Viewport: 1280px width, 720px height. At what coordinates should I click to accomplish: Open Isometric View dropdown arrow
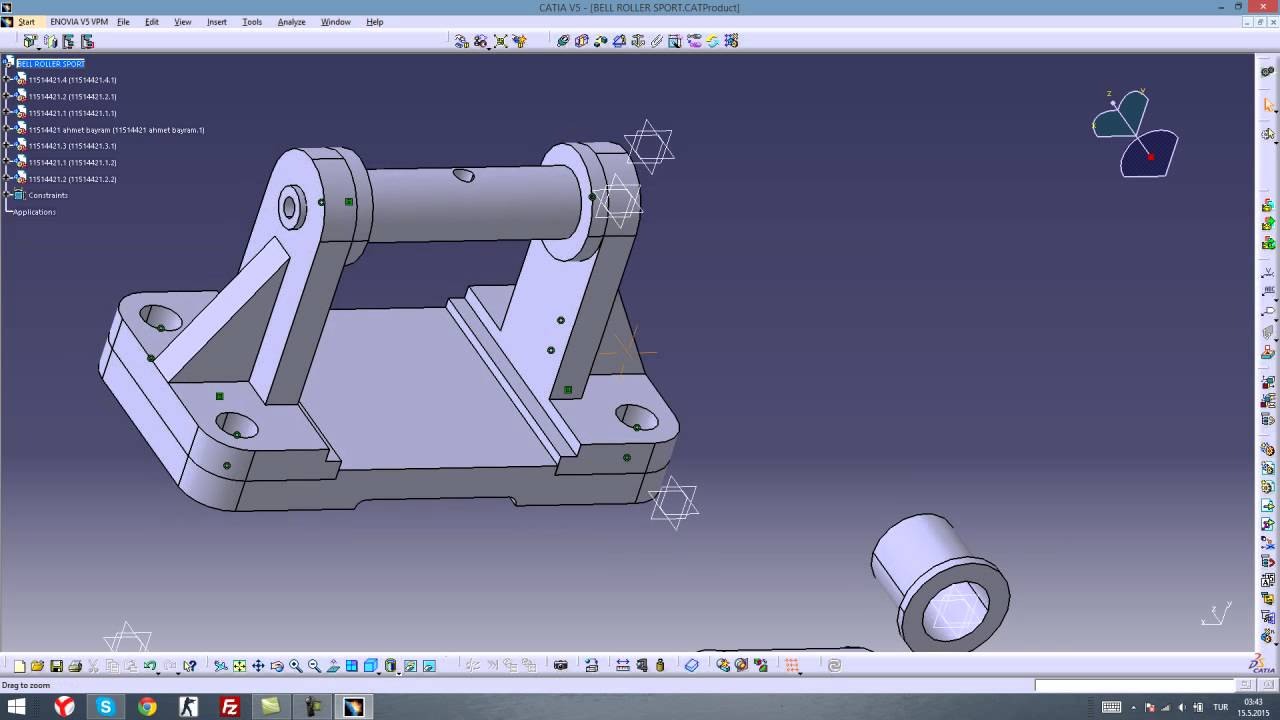[380, 673]
